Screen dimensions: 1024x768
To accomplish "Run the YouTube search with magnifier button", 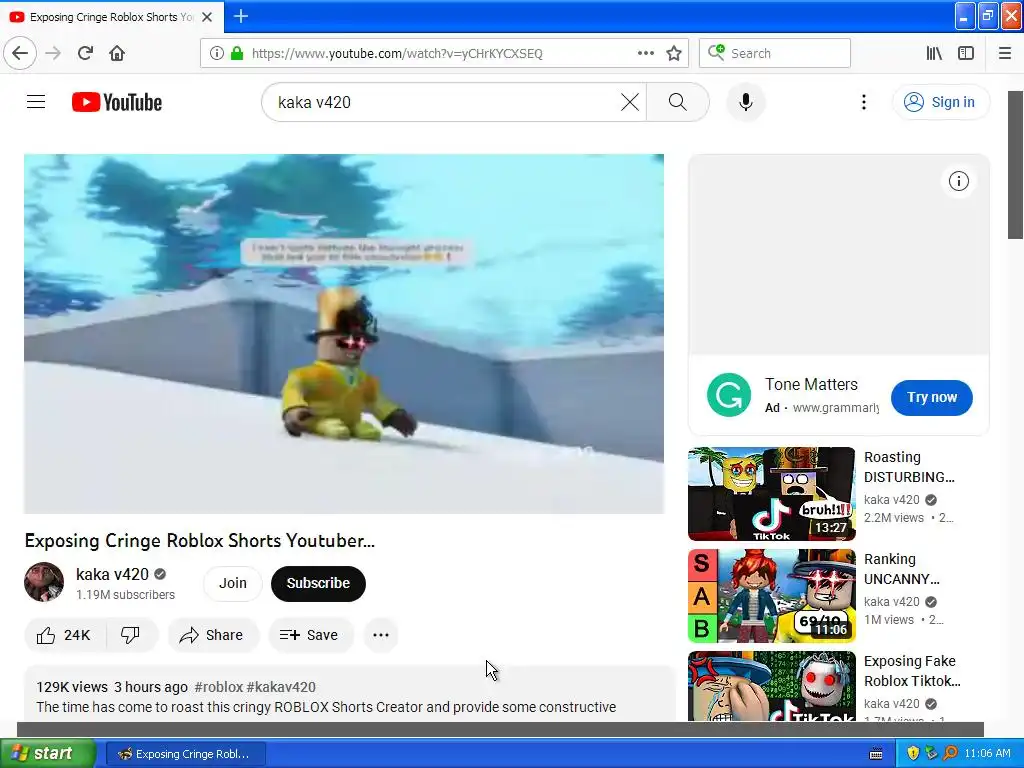I will pyautogui.click(x=677, y=102).
